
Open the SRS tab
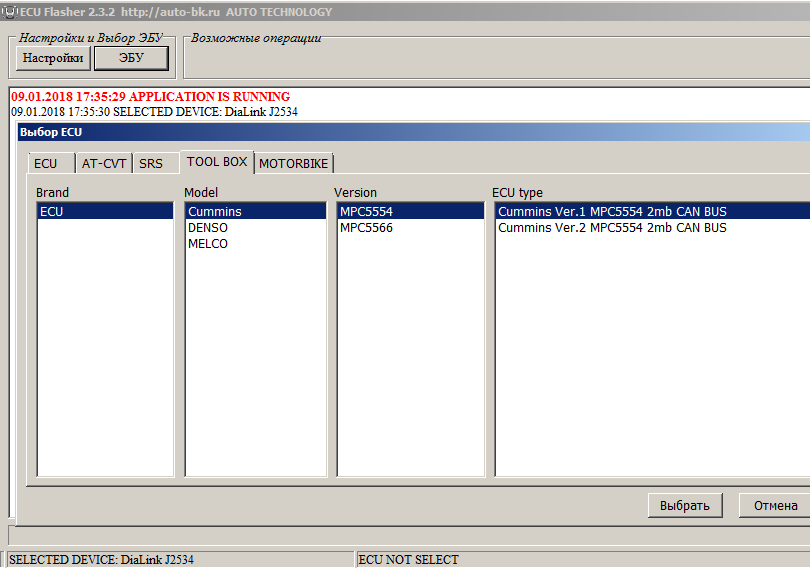pos(155,164)
